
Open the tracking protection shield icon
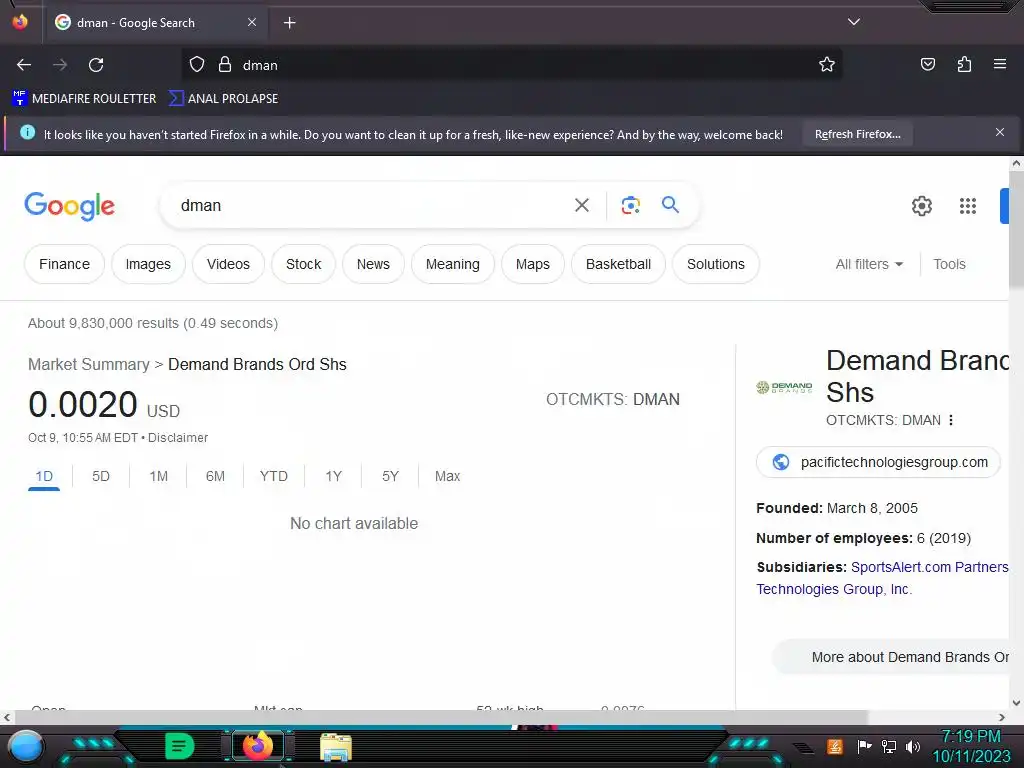tap(197, 65)
